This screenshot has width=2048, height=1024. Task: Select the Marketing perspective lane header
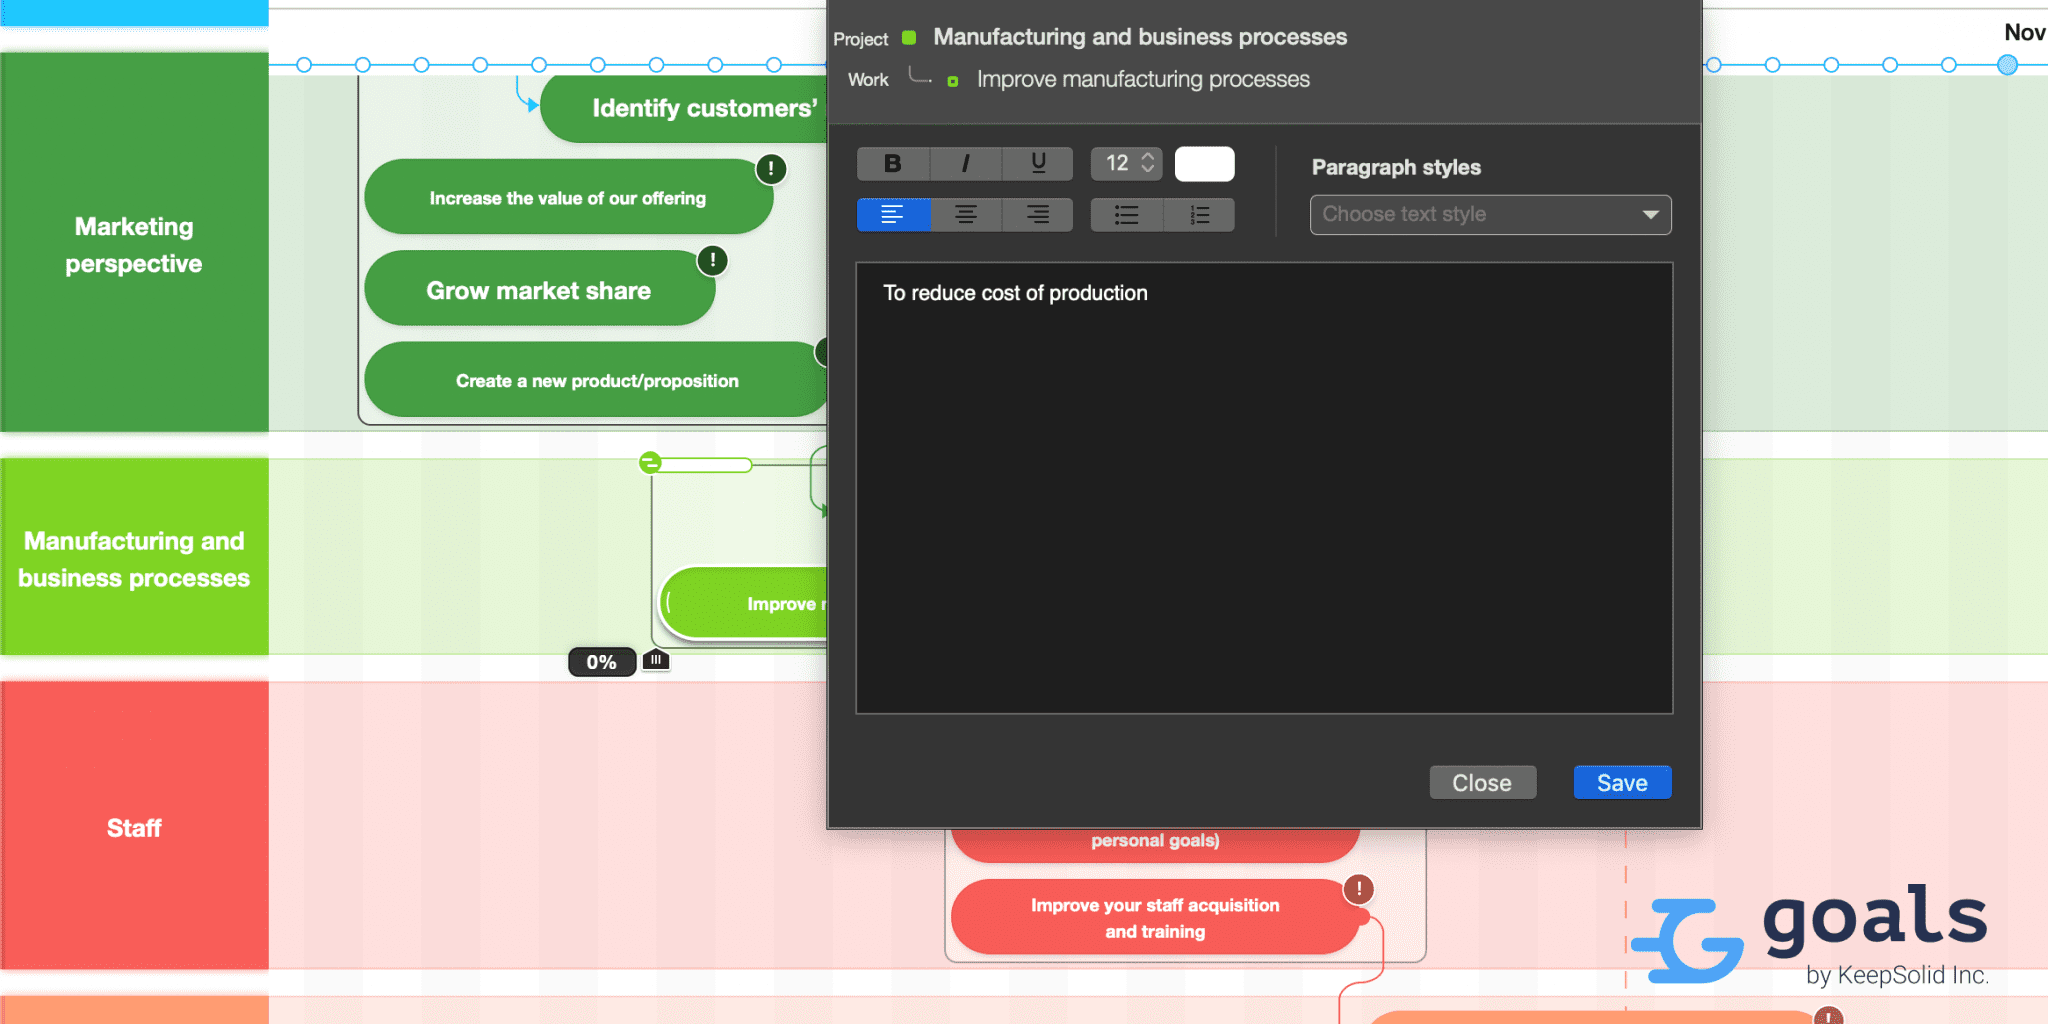134,243
